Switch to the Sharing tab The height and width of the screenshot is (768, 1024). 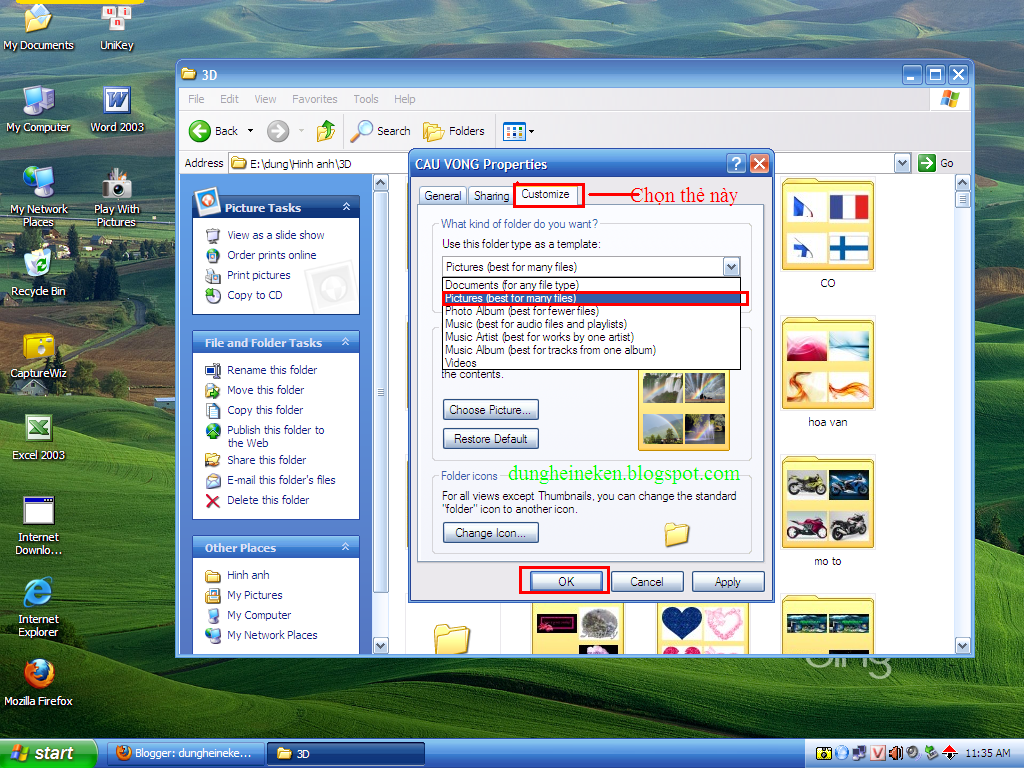pyautogui.click(x=491, y=196)
